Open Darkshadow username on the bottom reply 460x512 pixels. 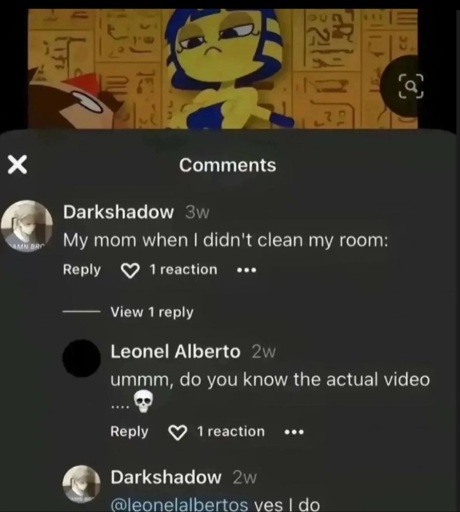pyautogui.click(x=166, y=477)
